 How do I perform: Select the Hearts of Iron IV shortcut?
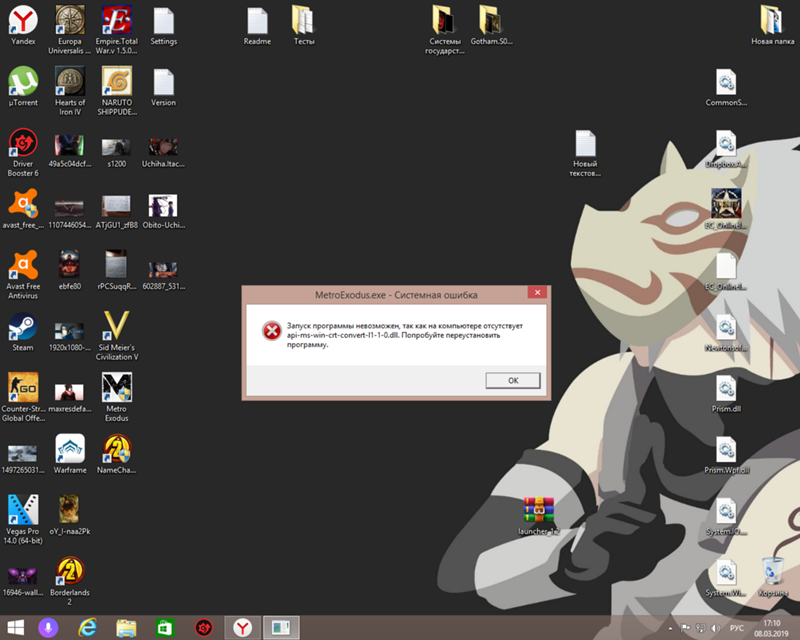point(70,91)
